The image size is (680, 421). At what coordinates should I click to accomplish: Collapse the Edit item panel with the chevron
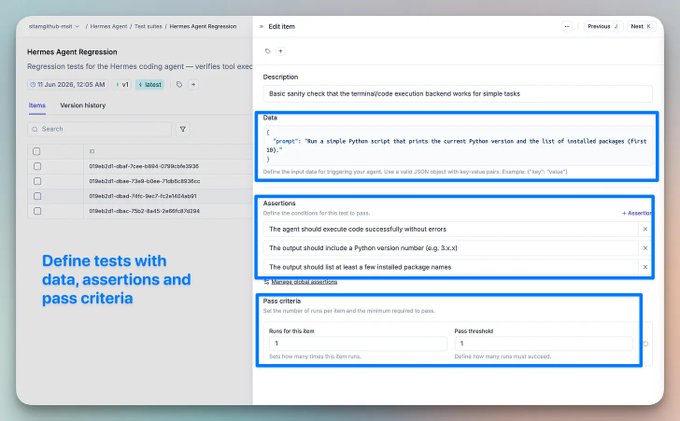point(261,26)
